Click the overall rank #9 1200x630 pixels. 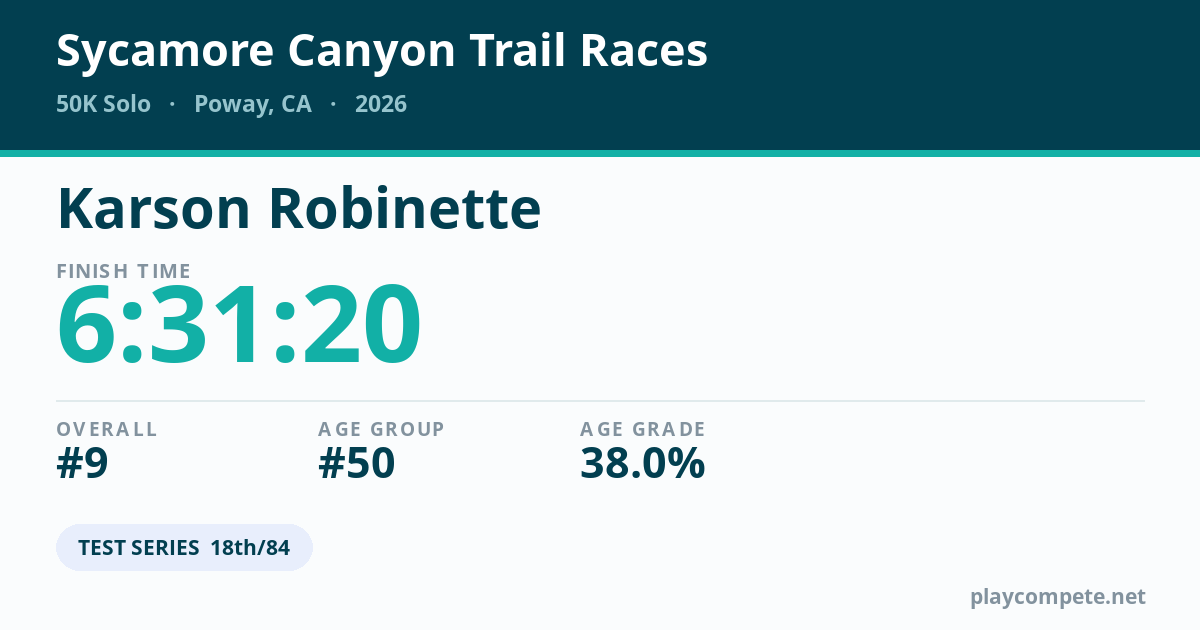tap(82, 463)
